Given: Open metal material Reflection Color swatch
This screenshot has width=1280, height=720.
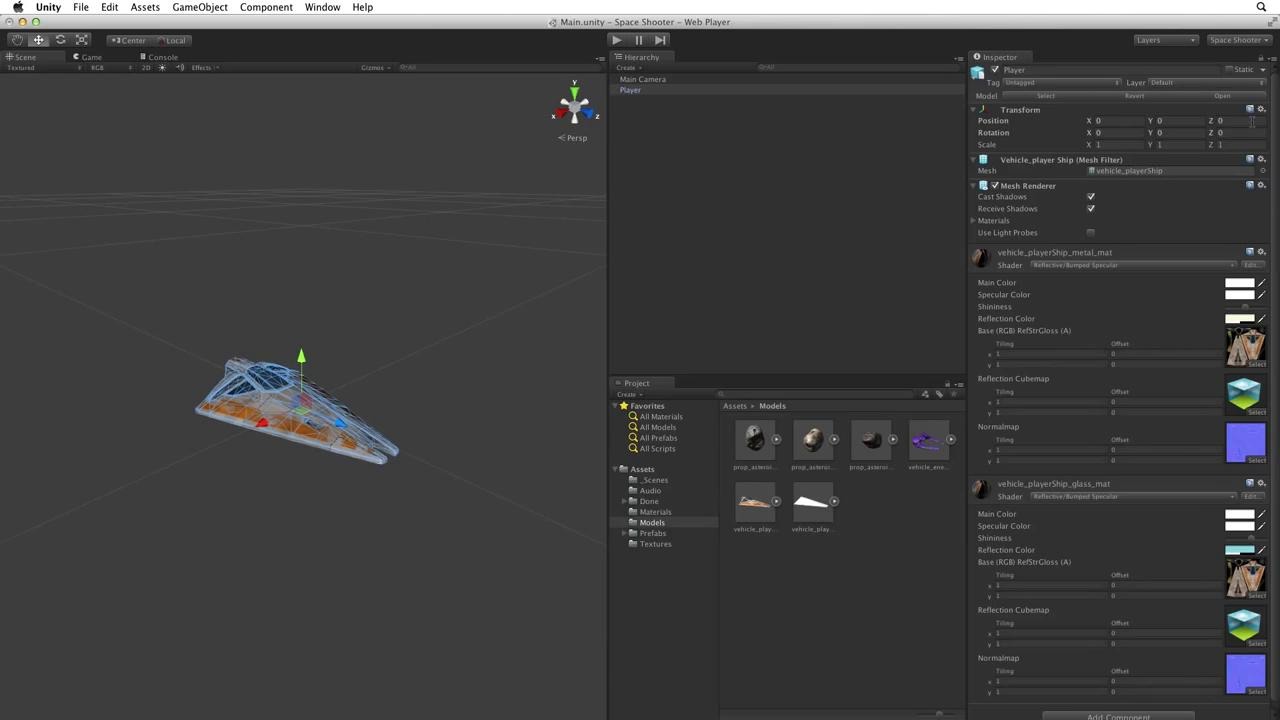Looking at the screenshot, I should [1239, 319].
